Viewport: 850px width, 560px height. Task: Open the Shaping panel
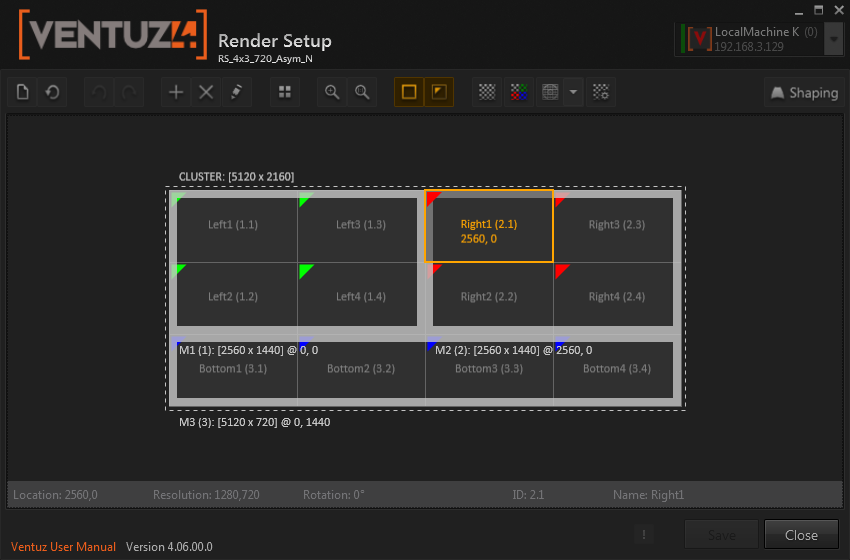(x=803, y=92)
